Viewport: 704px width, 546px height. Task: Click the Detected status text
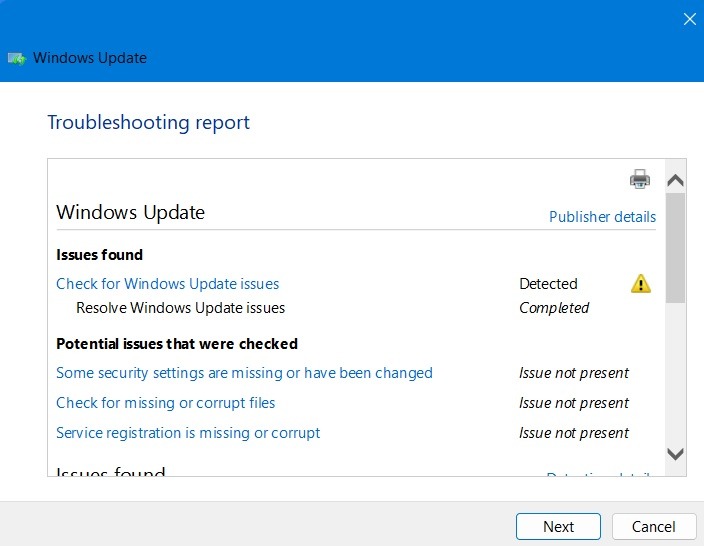pyautogui.click(x=548, y=284)
